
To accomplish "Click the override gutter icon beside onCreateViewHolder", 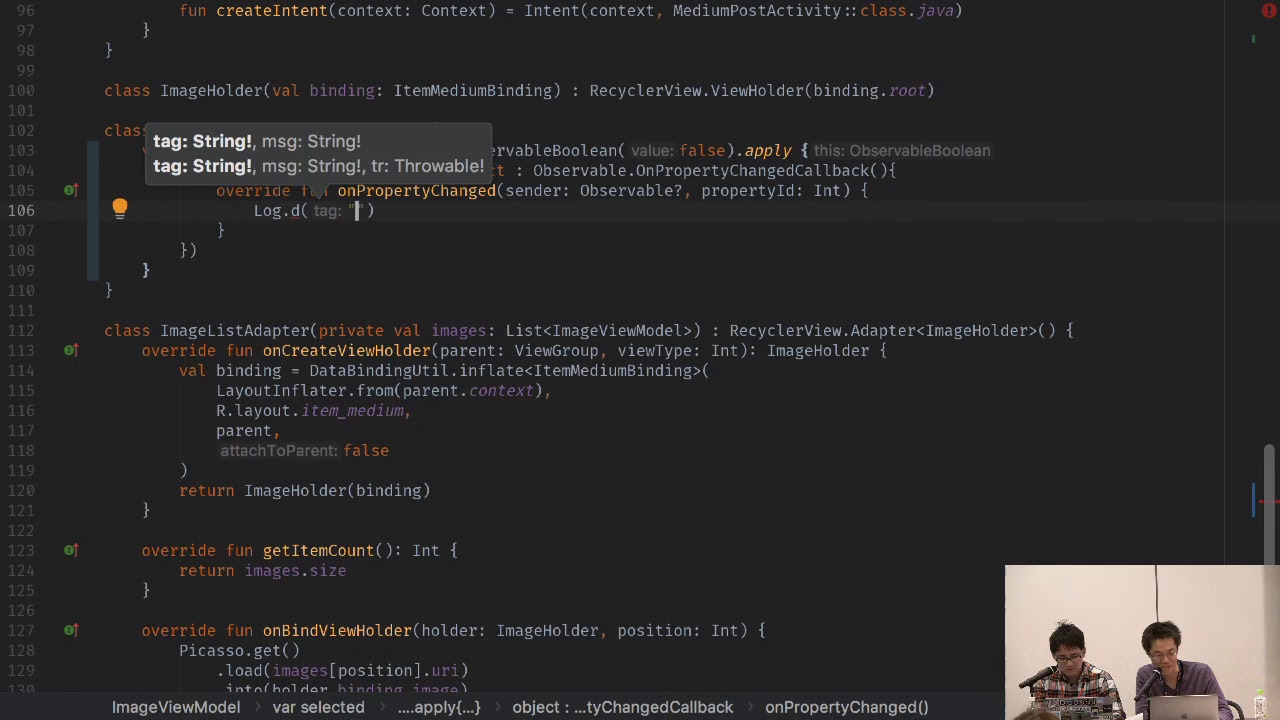I will (x=70, y=350).
